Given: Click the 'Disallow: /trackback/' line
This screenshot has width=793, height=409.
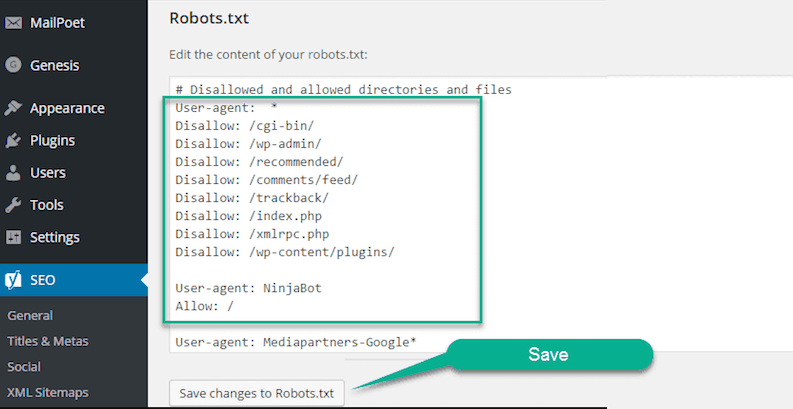Looking at the screenshot, I should 252,198.
